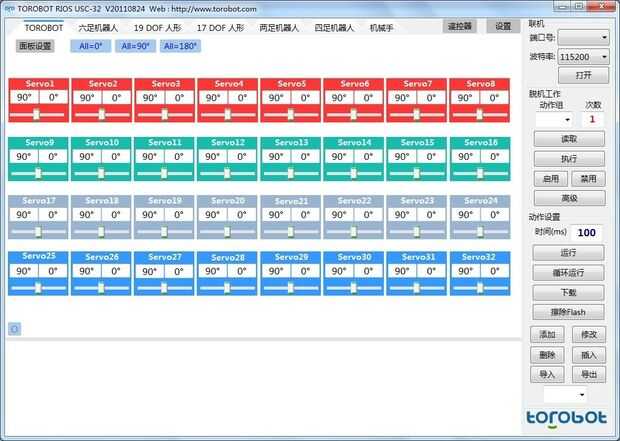Click the Servo12 slider handle
The image size is (620, 441).
click(227, 173)
